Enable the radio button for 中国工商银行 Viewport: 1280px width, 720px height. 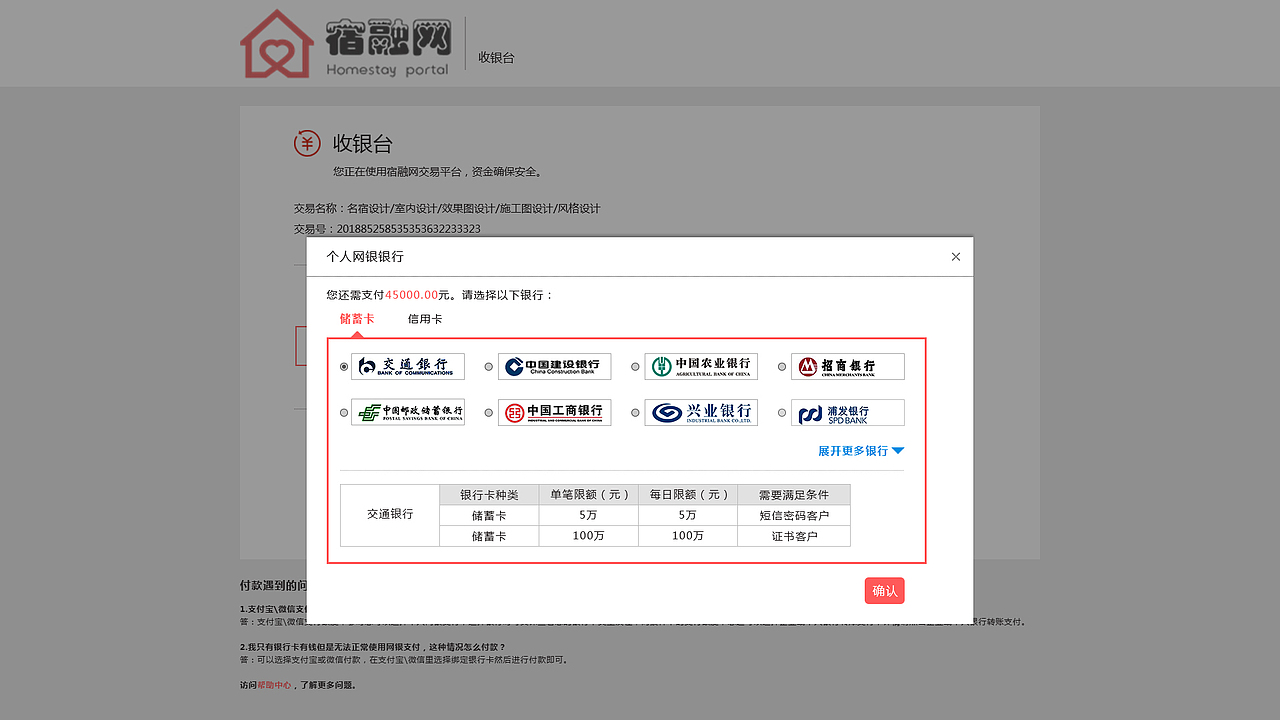pyautogui.click(x=488, y=412)
